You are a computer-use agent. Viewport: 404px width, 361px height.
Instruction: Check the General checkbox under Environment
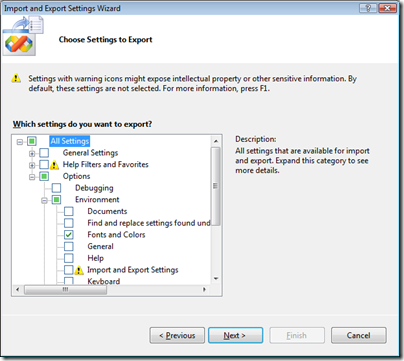[x=69, y=247]
